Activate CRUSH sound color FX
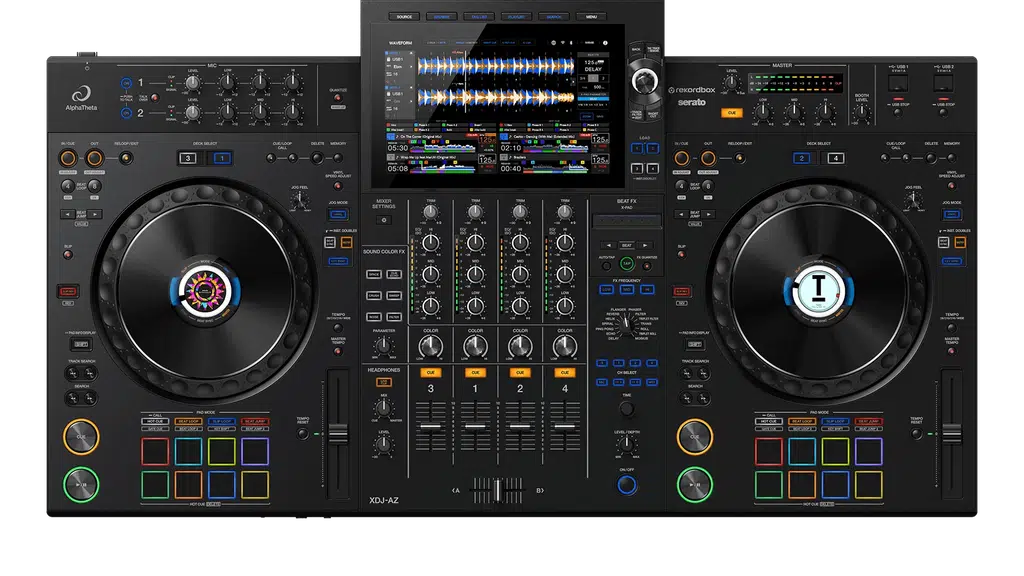 374,296
